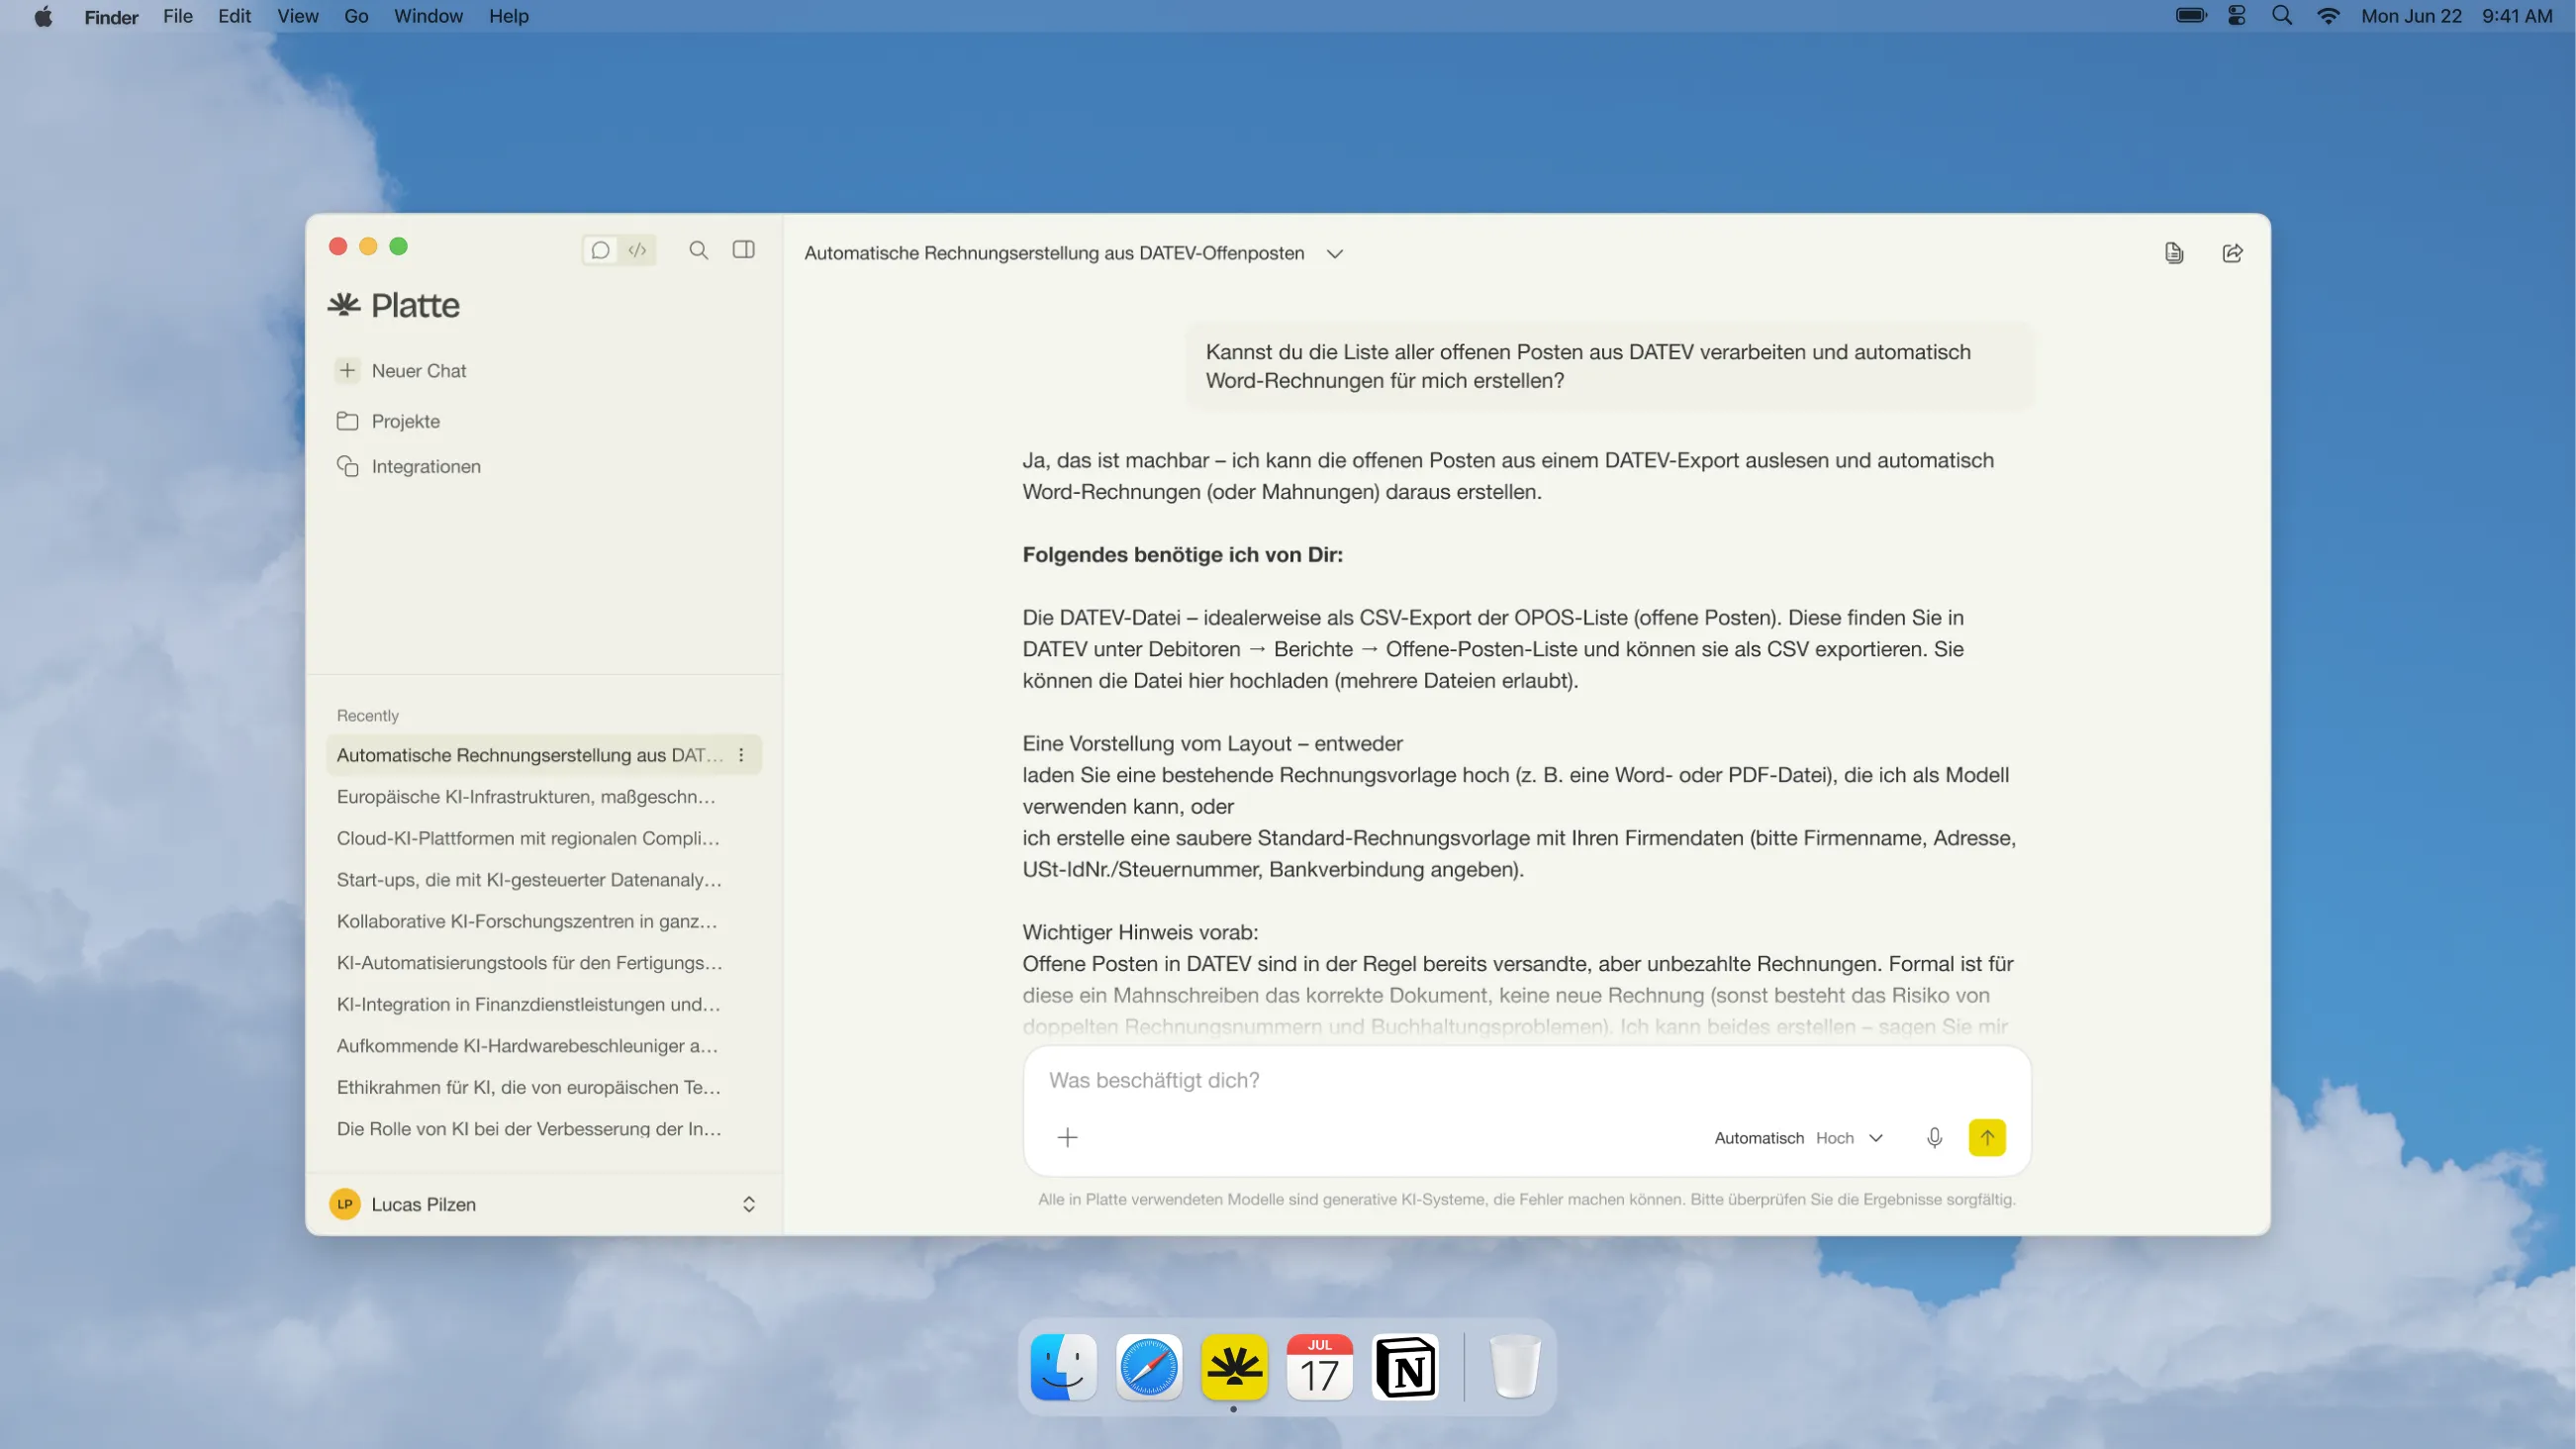
Task: Launch Safari from the dock
Action: (x=1148, y=1367)
